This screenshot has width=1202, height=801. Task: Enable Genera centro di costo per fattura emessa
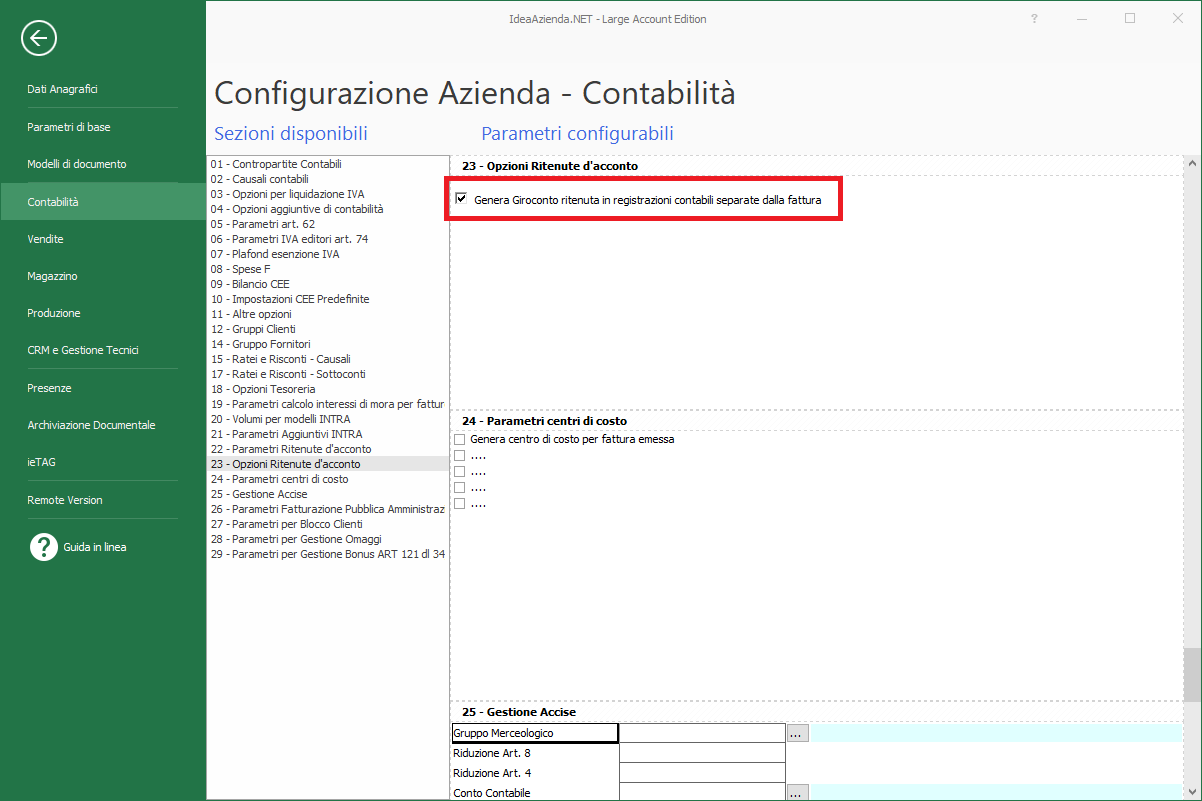coord(460,440)
